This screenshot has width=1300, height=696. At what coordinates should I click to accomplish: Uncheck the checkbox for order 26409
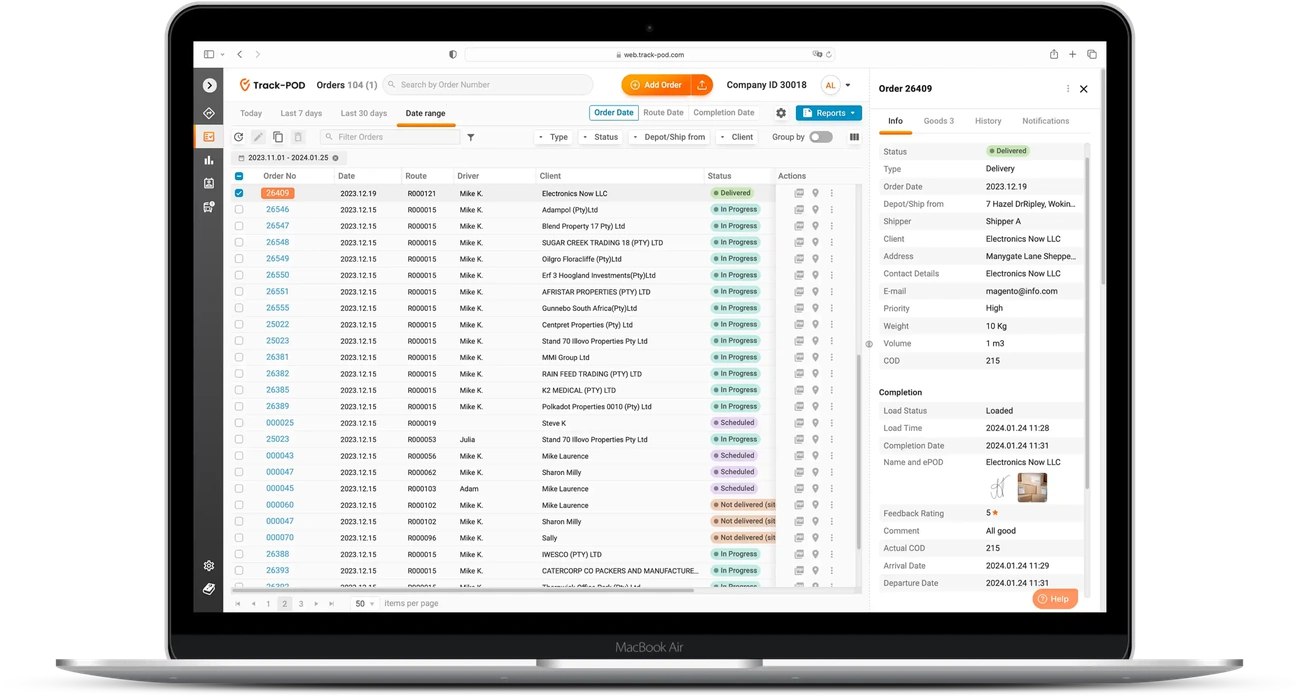coord(239,193)
